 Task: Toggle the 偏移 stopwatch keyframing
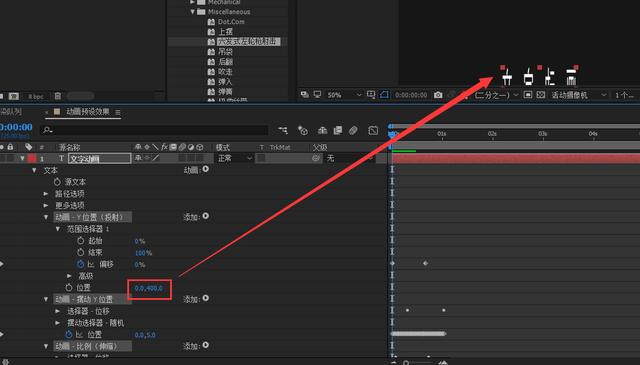point(81,264)
